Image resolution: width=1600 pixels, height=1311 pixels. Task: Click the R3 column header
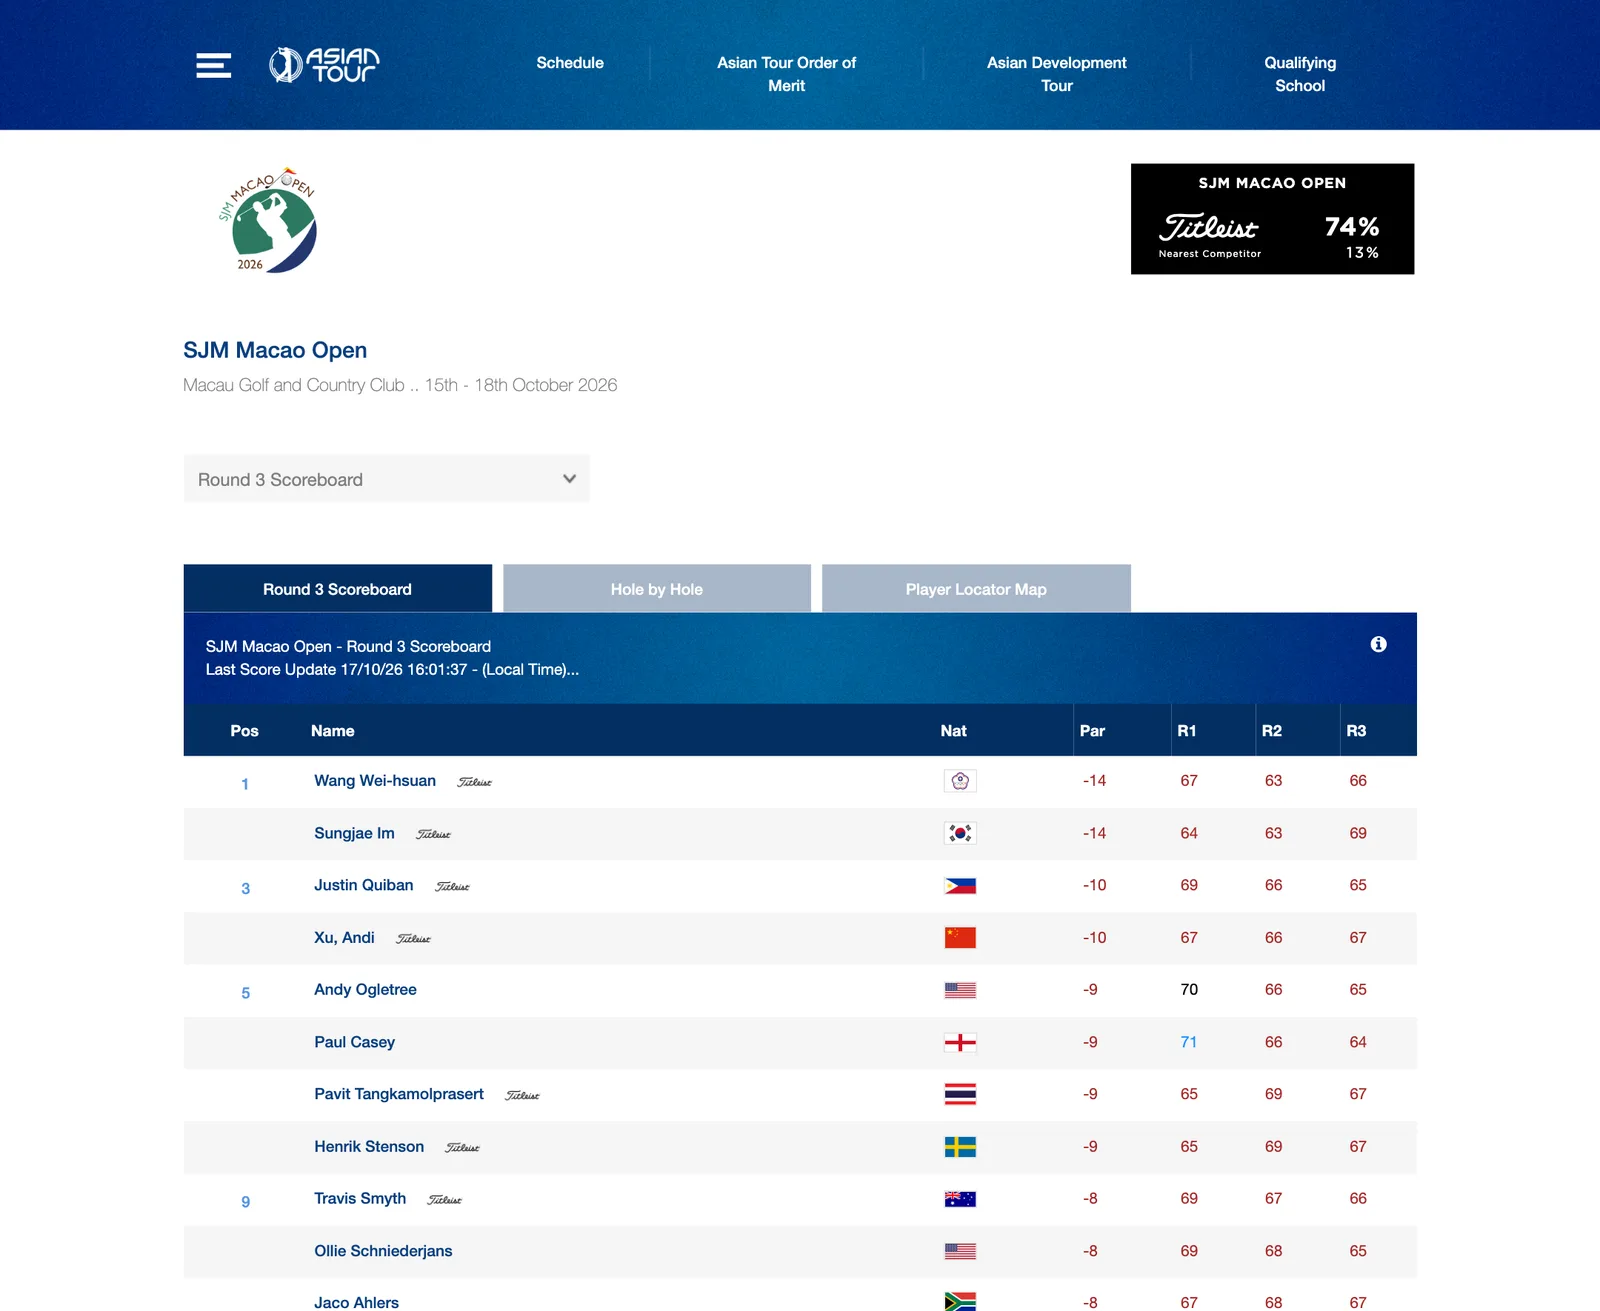pyautogui.click(x=1356, y=731)
